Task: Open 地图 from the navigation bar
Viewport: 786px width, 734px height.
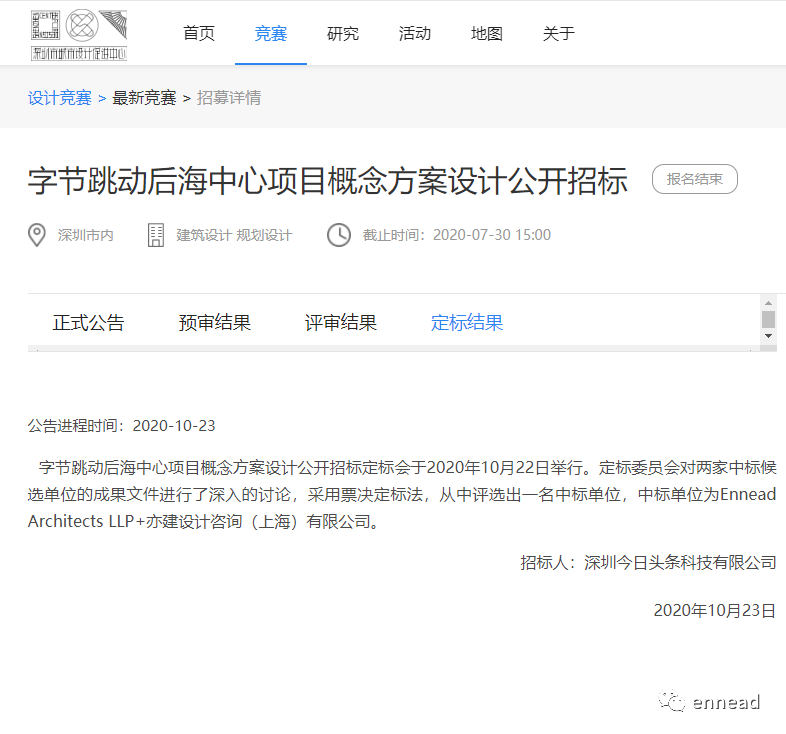Action: pos(487,33)
